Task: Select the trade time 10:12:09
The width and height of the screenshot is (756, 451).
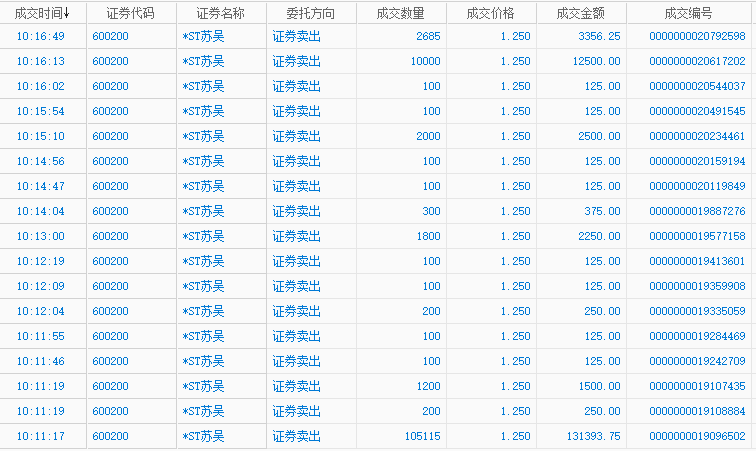Action: coord(40,287)
